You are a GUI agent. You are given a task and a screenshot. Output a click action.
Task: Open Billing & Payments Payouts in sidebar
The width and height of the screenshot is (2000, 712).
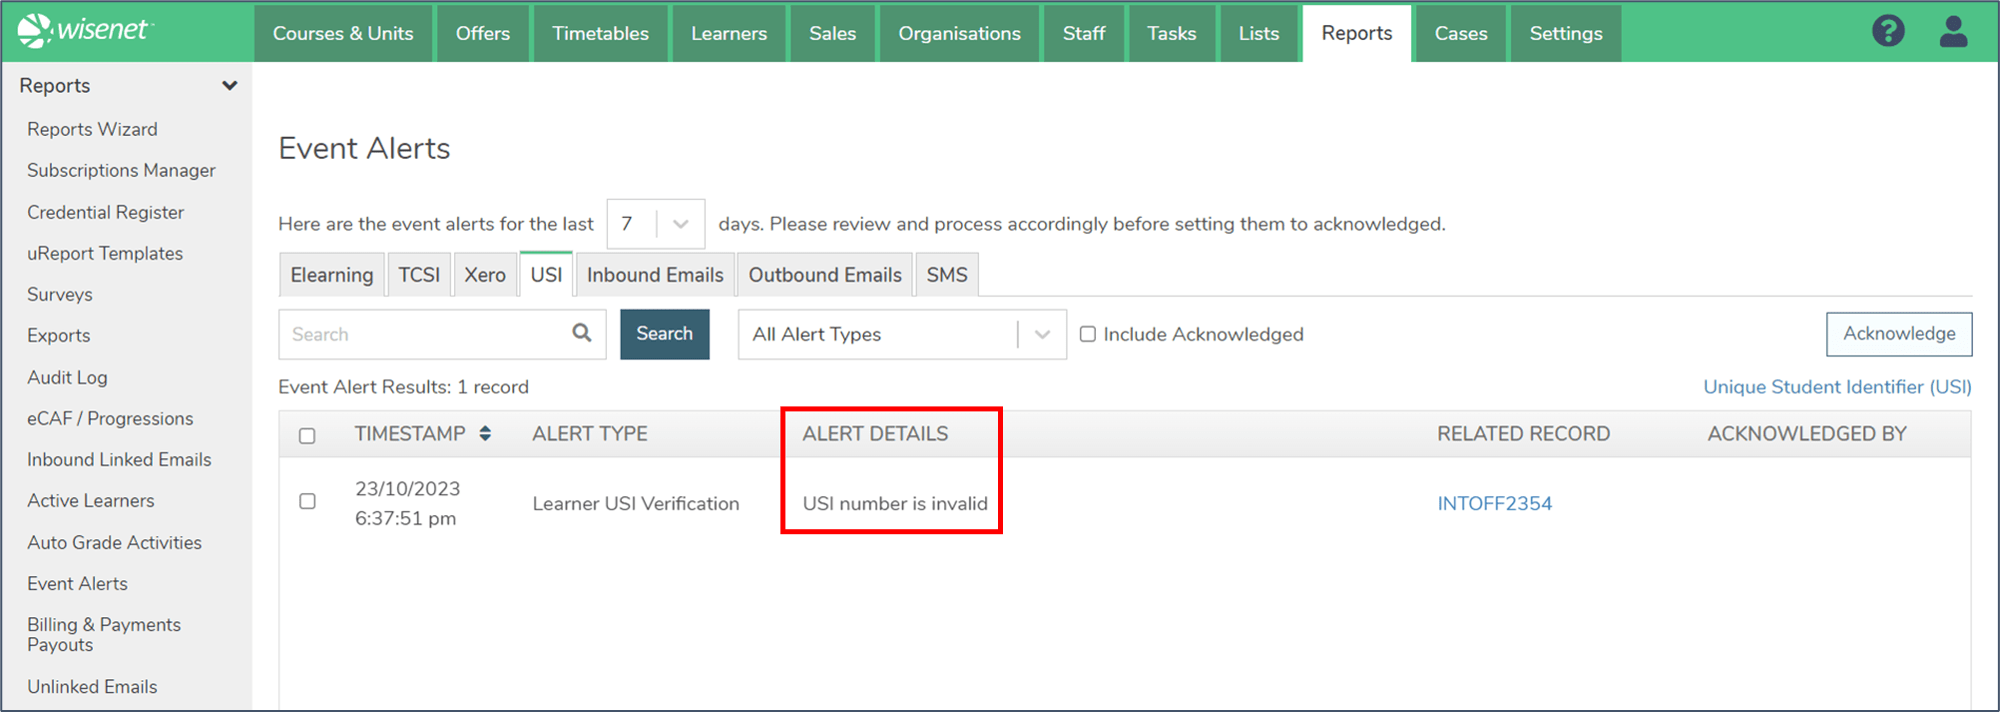[104, 634]
